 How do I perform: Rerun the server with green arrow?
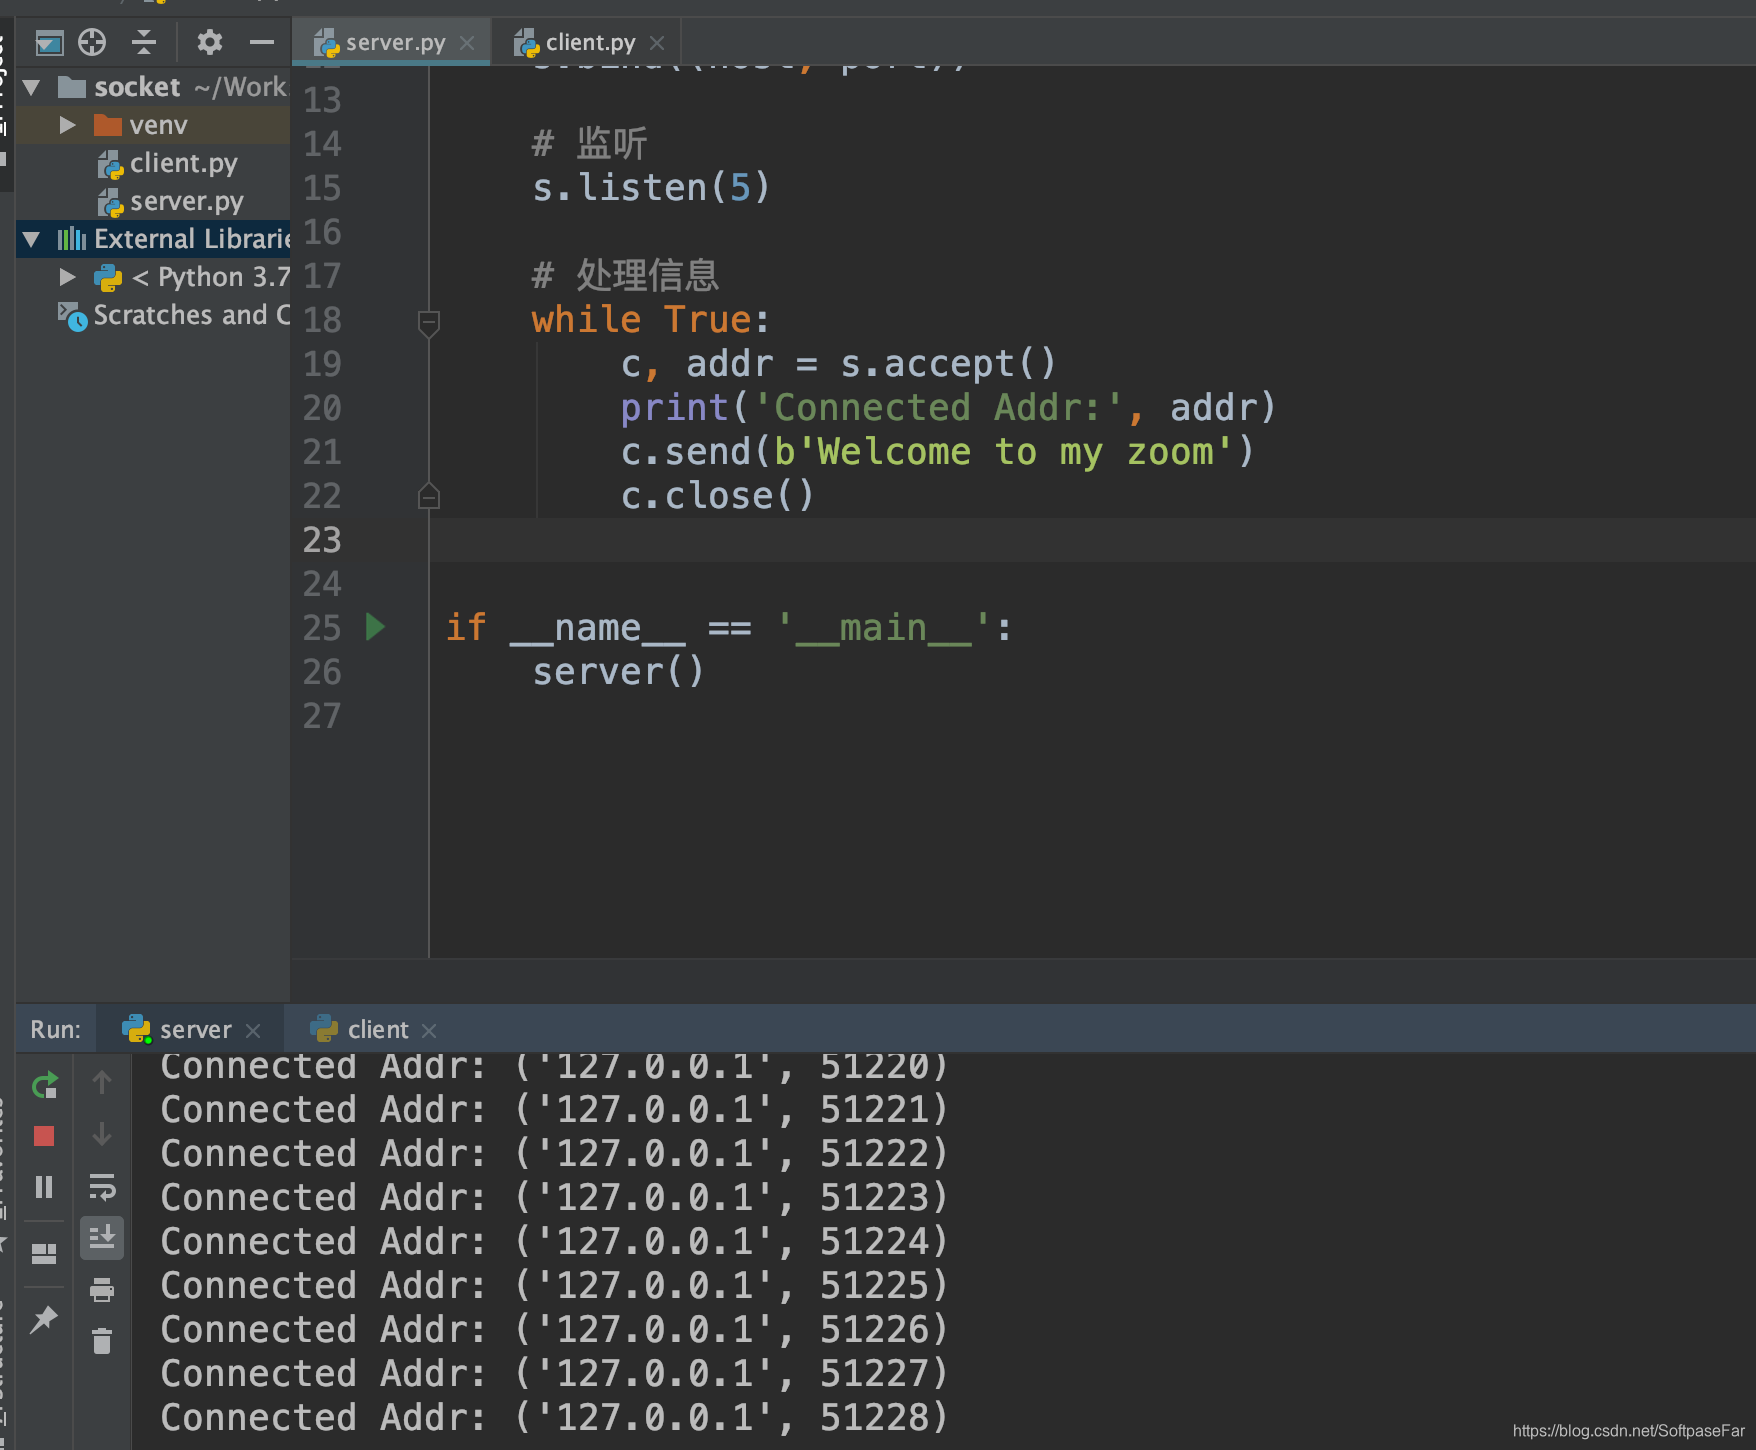pyautogui.click(x=44, y=1085)
